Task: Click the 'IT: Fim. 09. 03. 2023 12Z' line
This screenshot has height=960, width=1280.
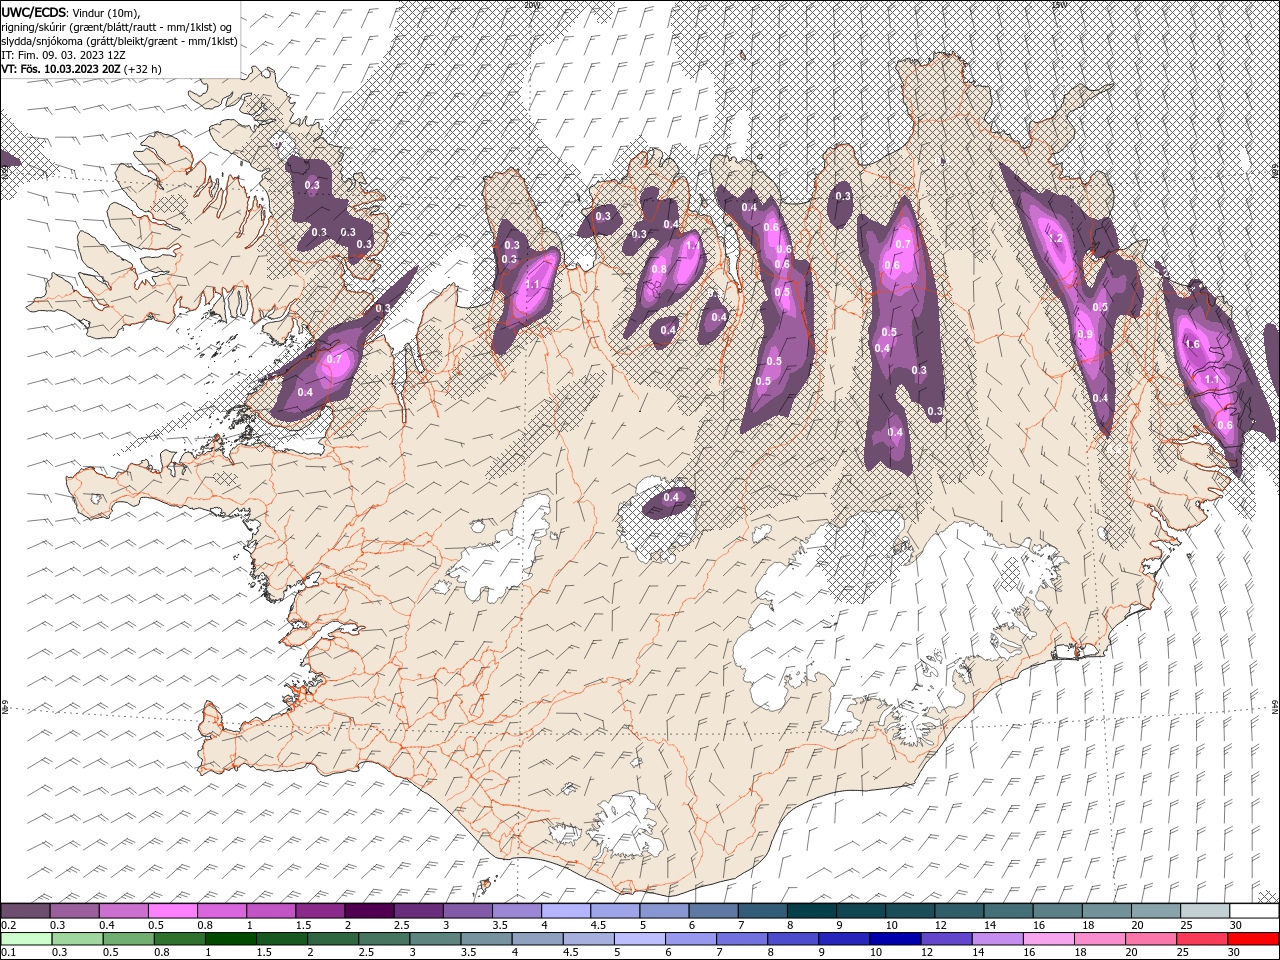Action: coord(63,55)
